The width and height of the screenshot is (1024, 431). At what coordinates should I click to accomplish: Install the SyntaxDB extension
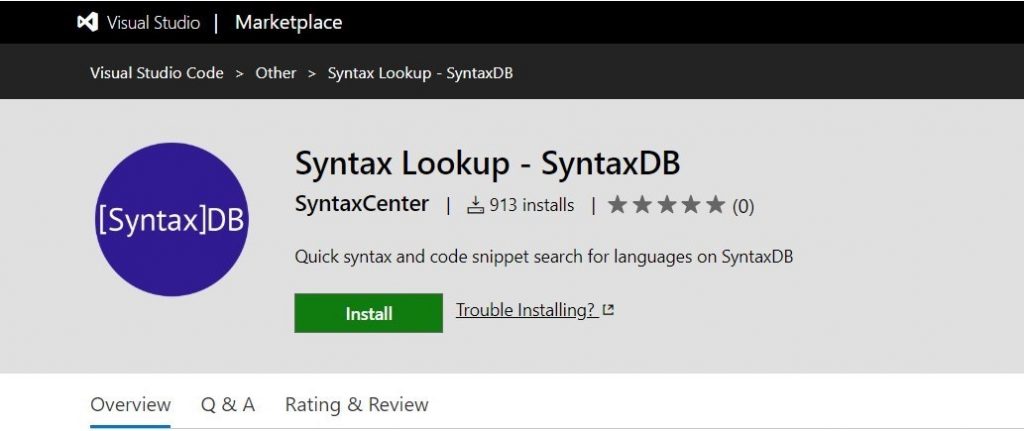click(x=368, y=313)
